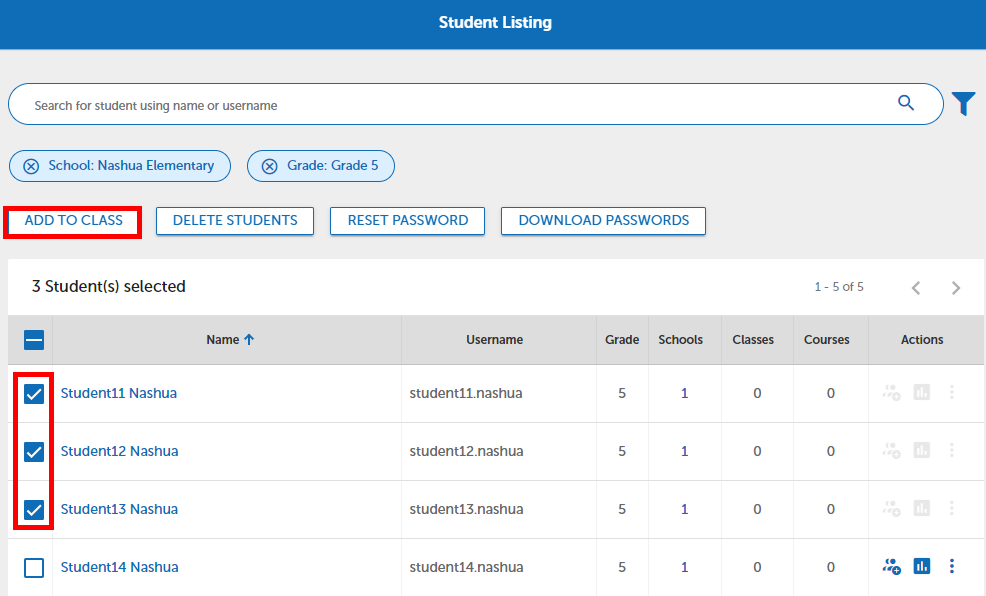Viewport: 986px width, 596px height.
Task: Toggle sort order on the Name column
Action: [229, 340]
